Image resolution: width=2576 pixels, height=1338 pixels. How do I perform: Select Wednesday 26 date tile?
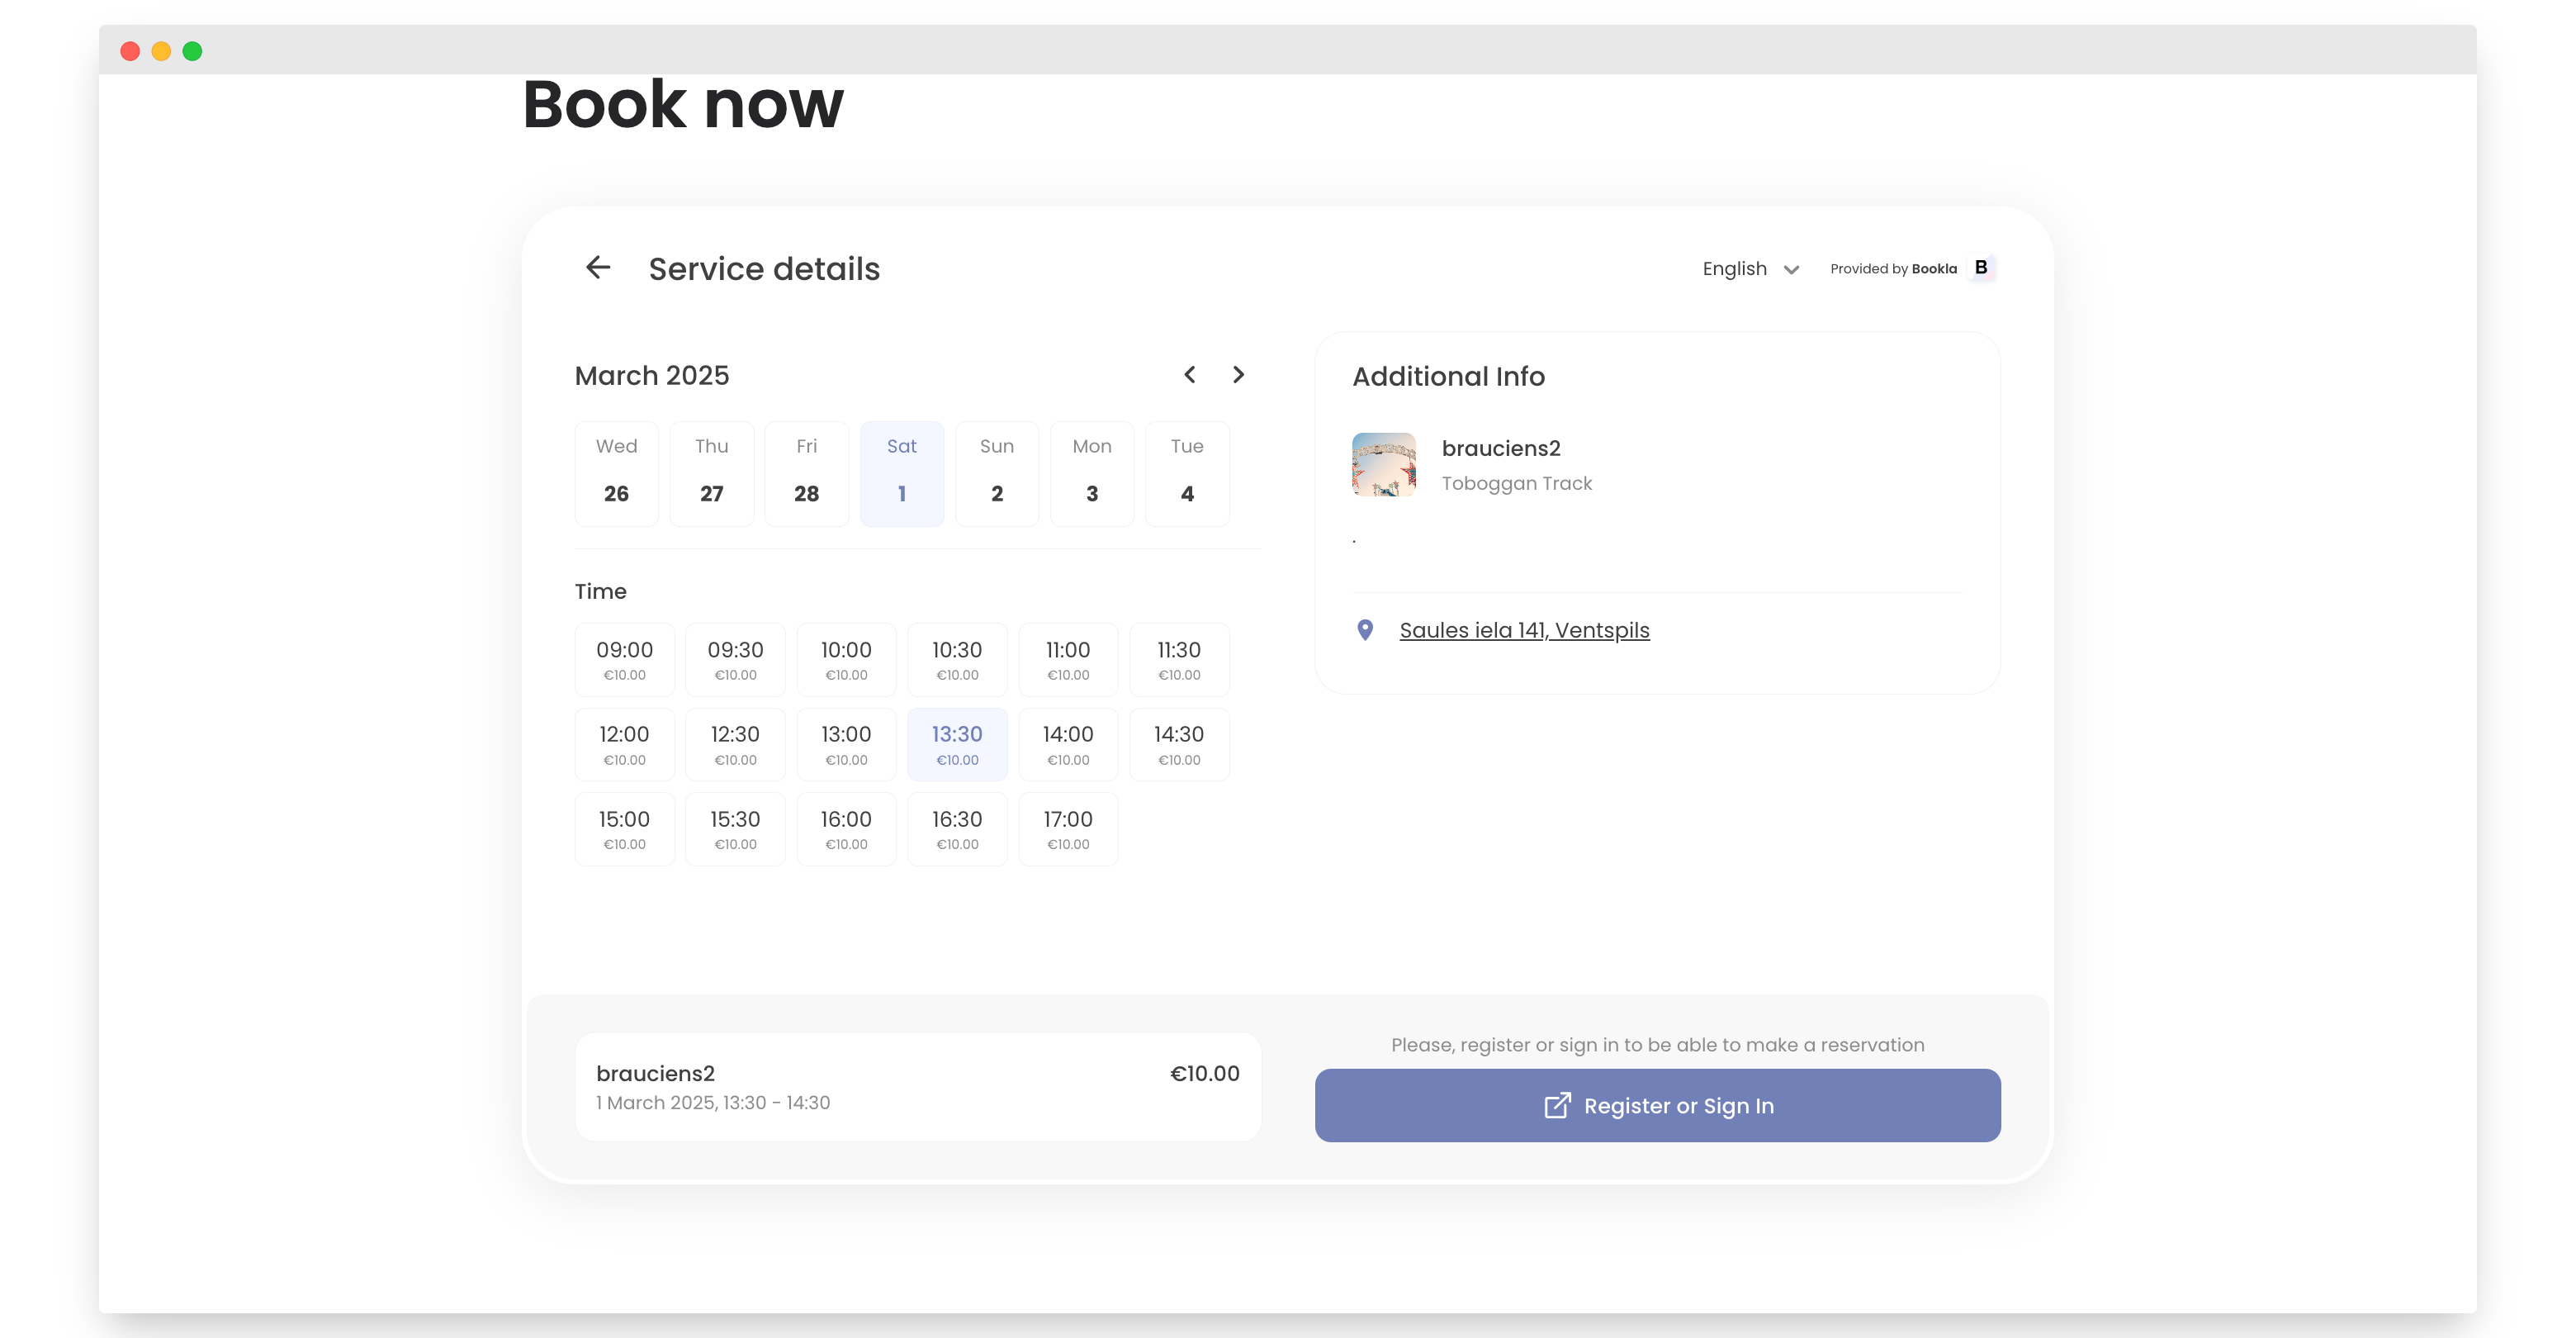pyautogui.click(x=616, y=474)
